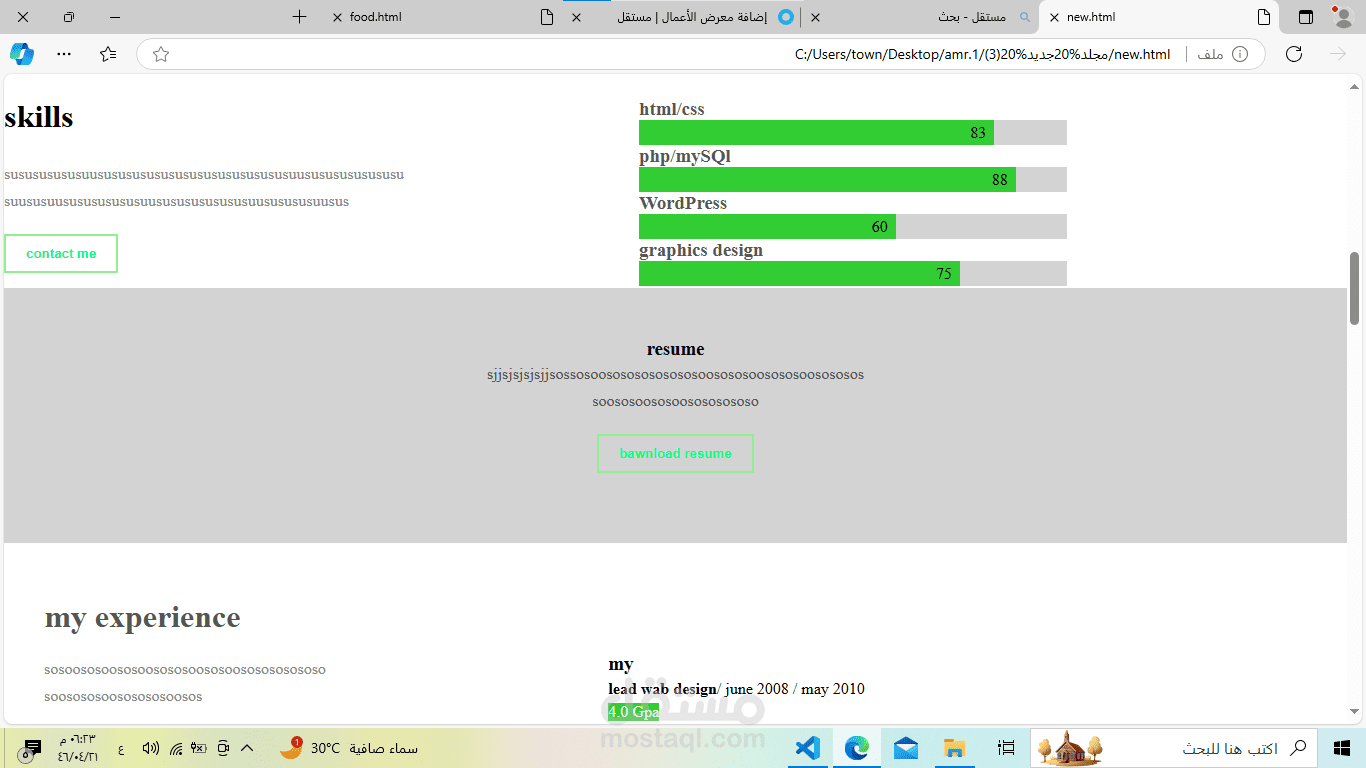The height and width of the screenshot is (768, 1366).
Task: Open a new browser tab
Action: click(299, 17)
